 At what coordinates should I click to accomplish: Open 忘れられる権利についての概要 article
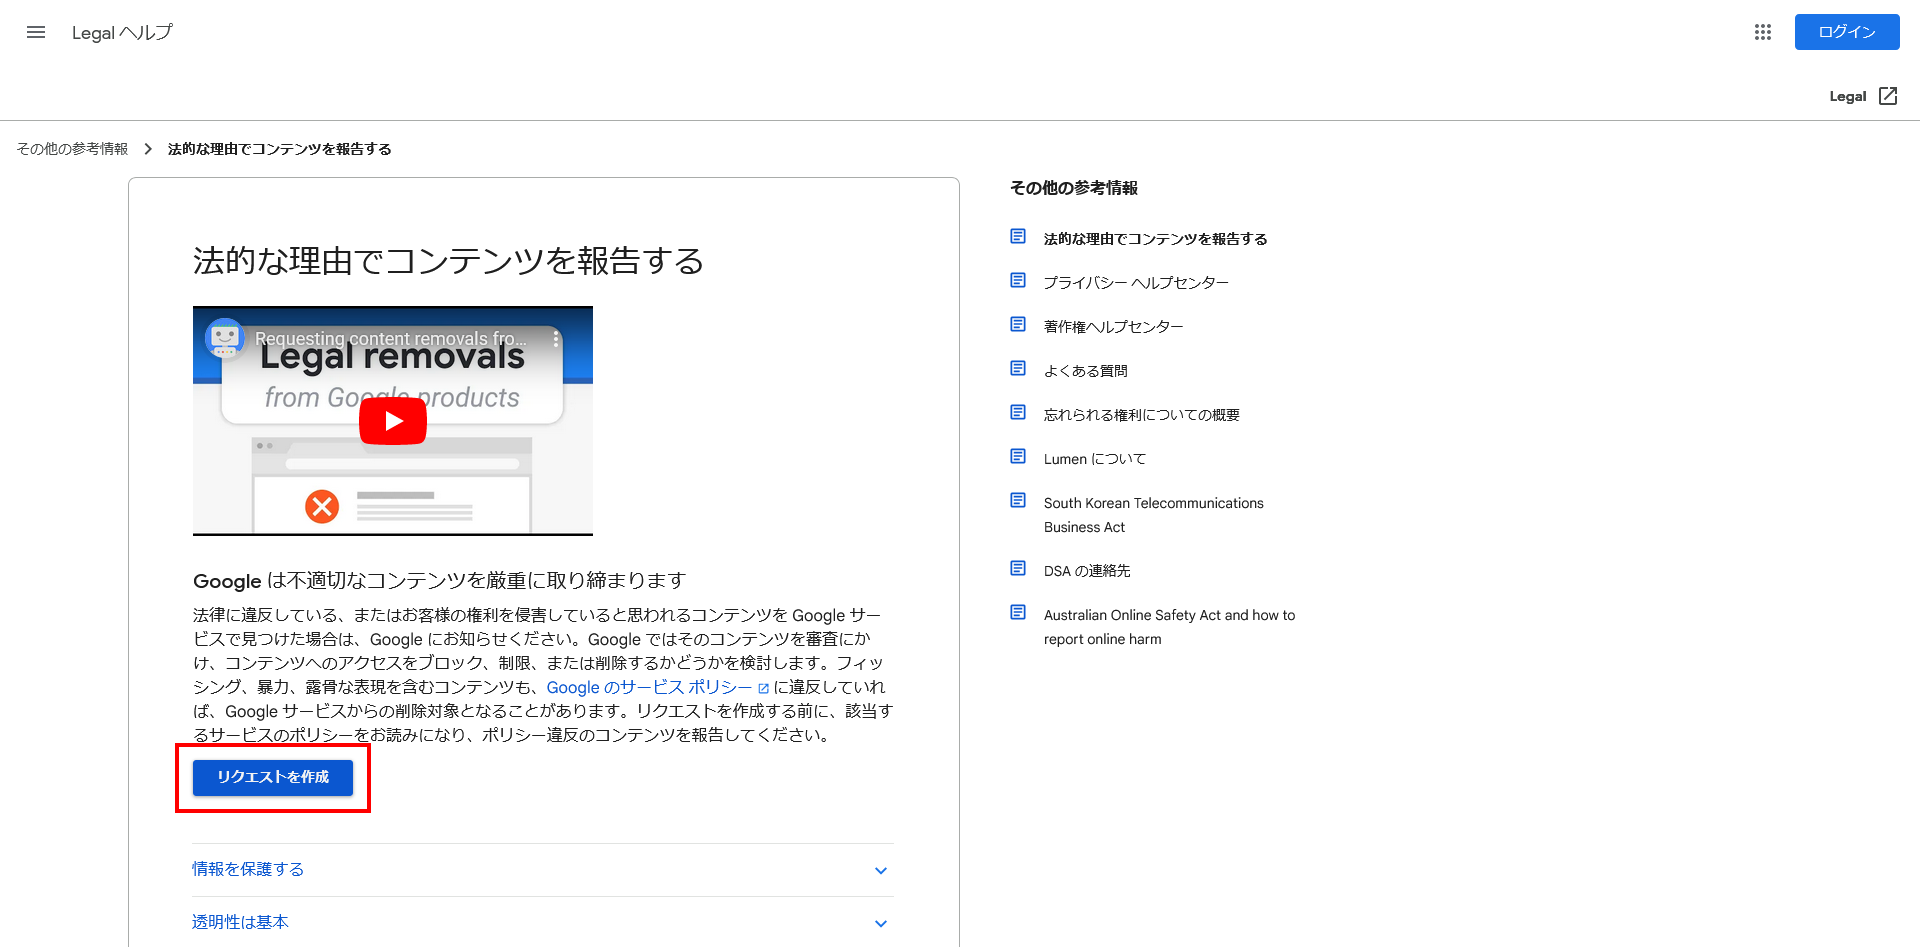tap(1141, 415)
